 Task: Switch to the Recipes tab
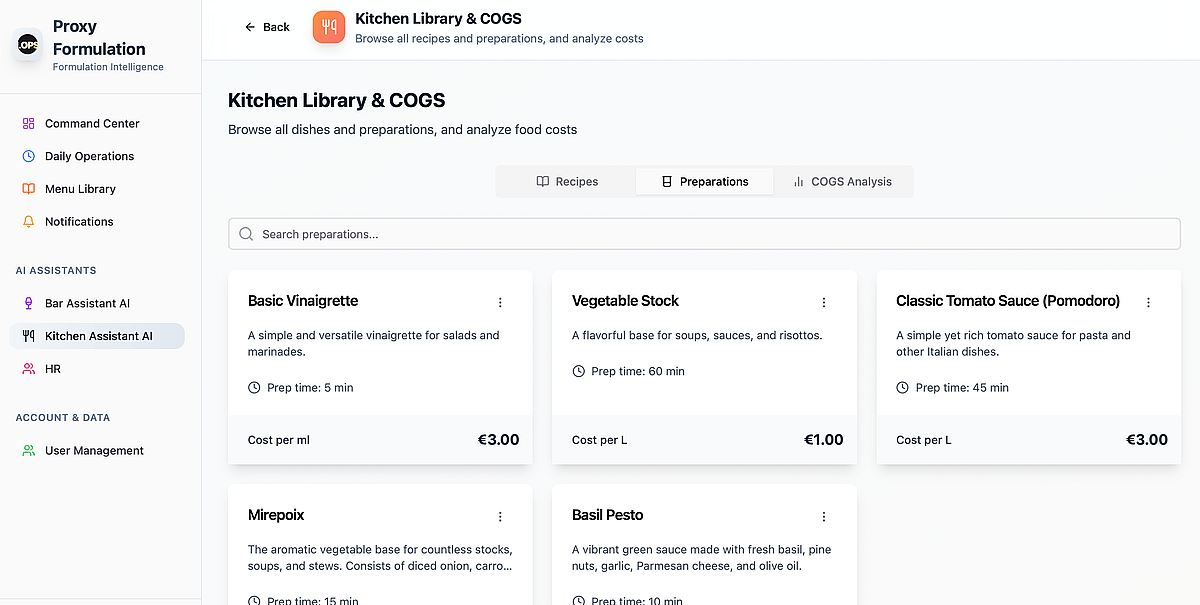point(566,182)
